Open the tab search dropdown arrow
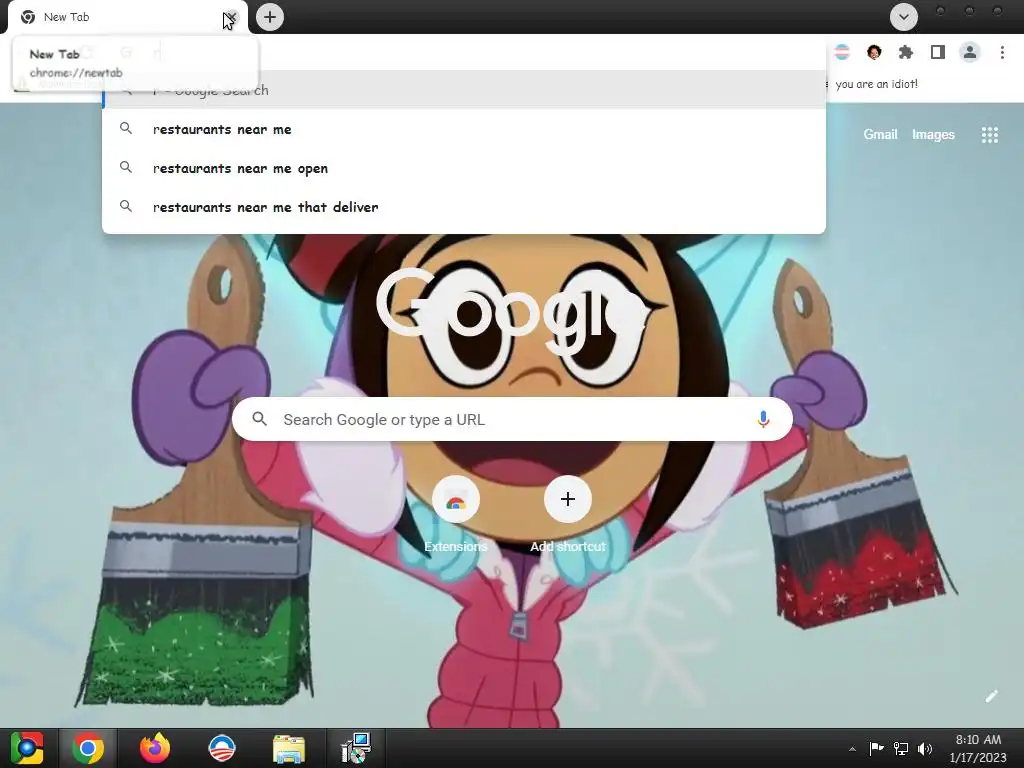This screenshot has width=1024, height=768. [x=904, y=17]
